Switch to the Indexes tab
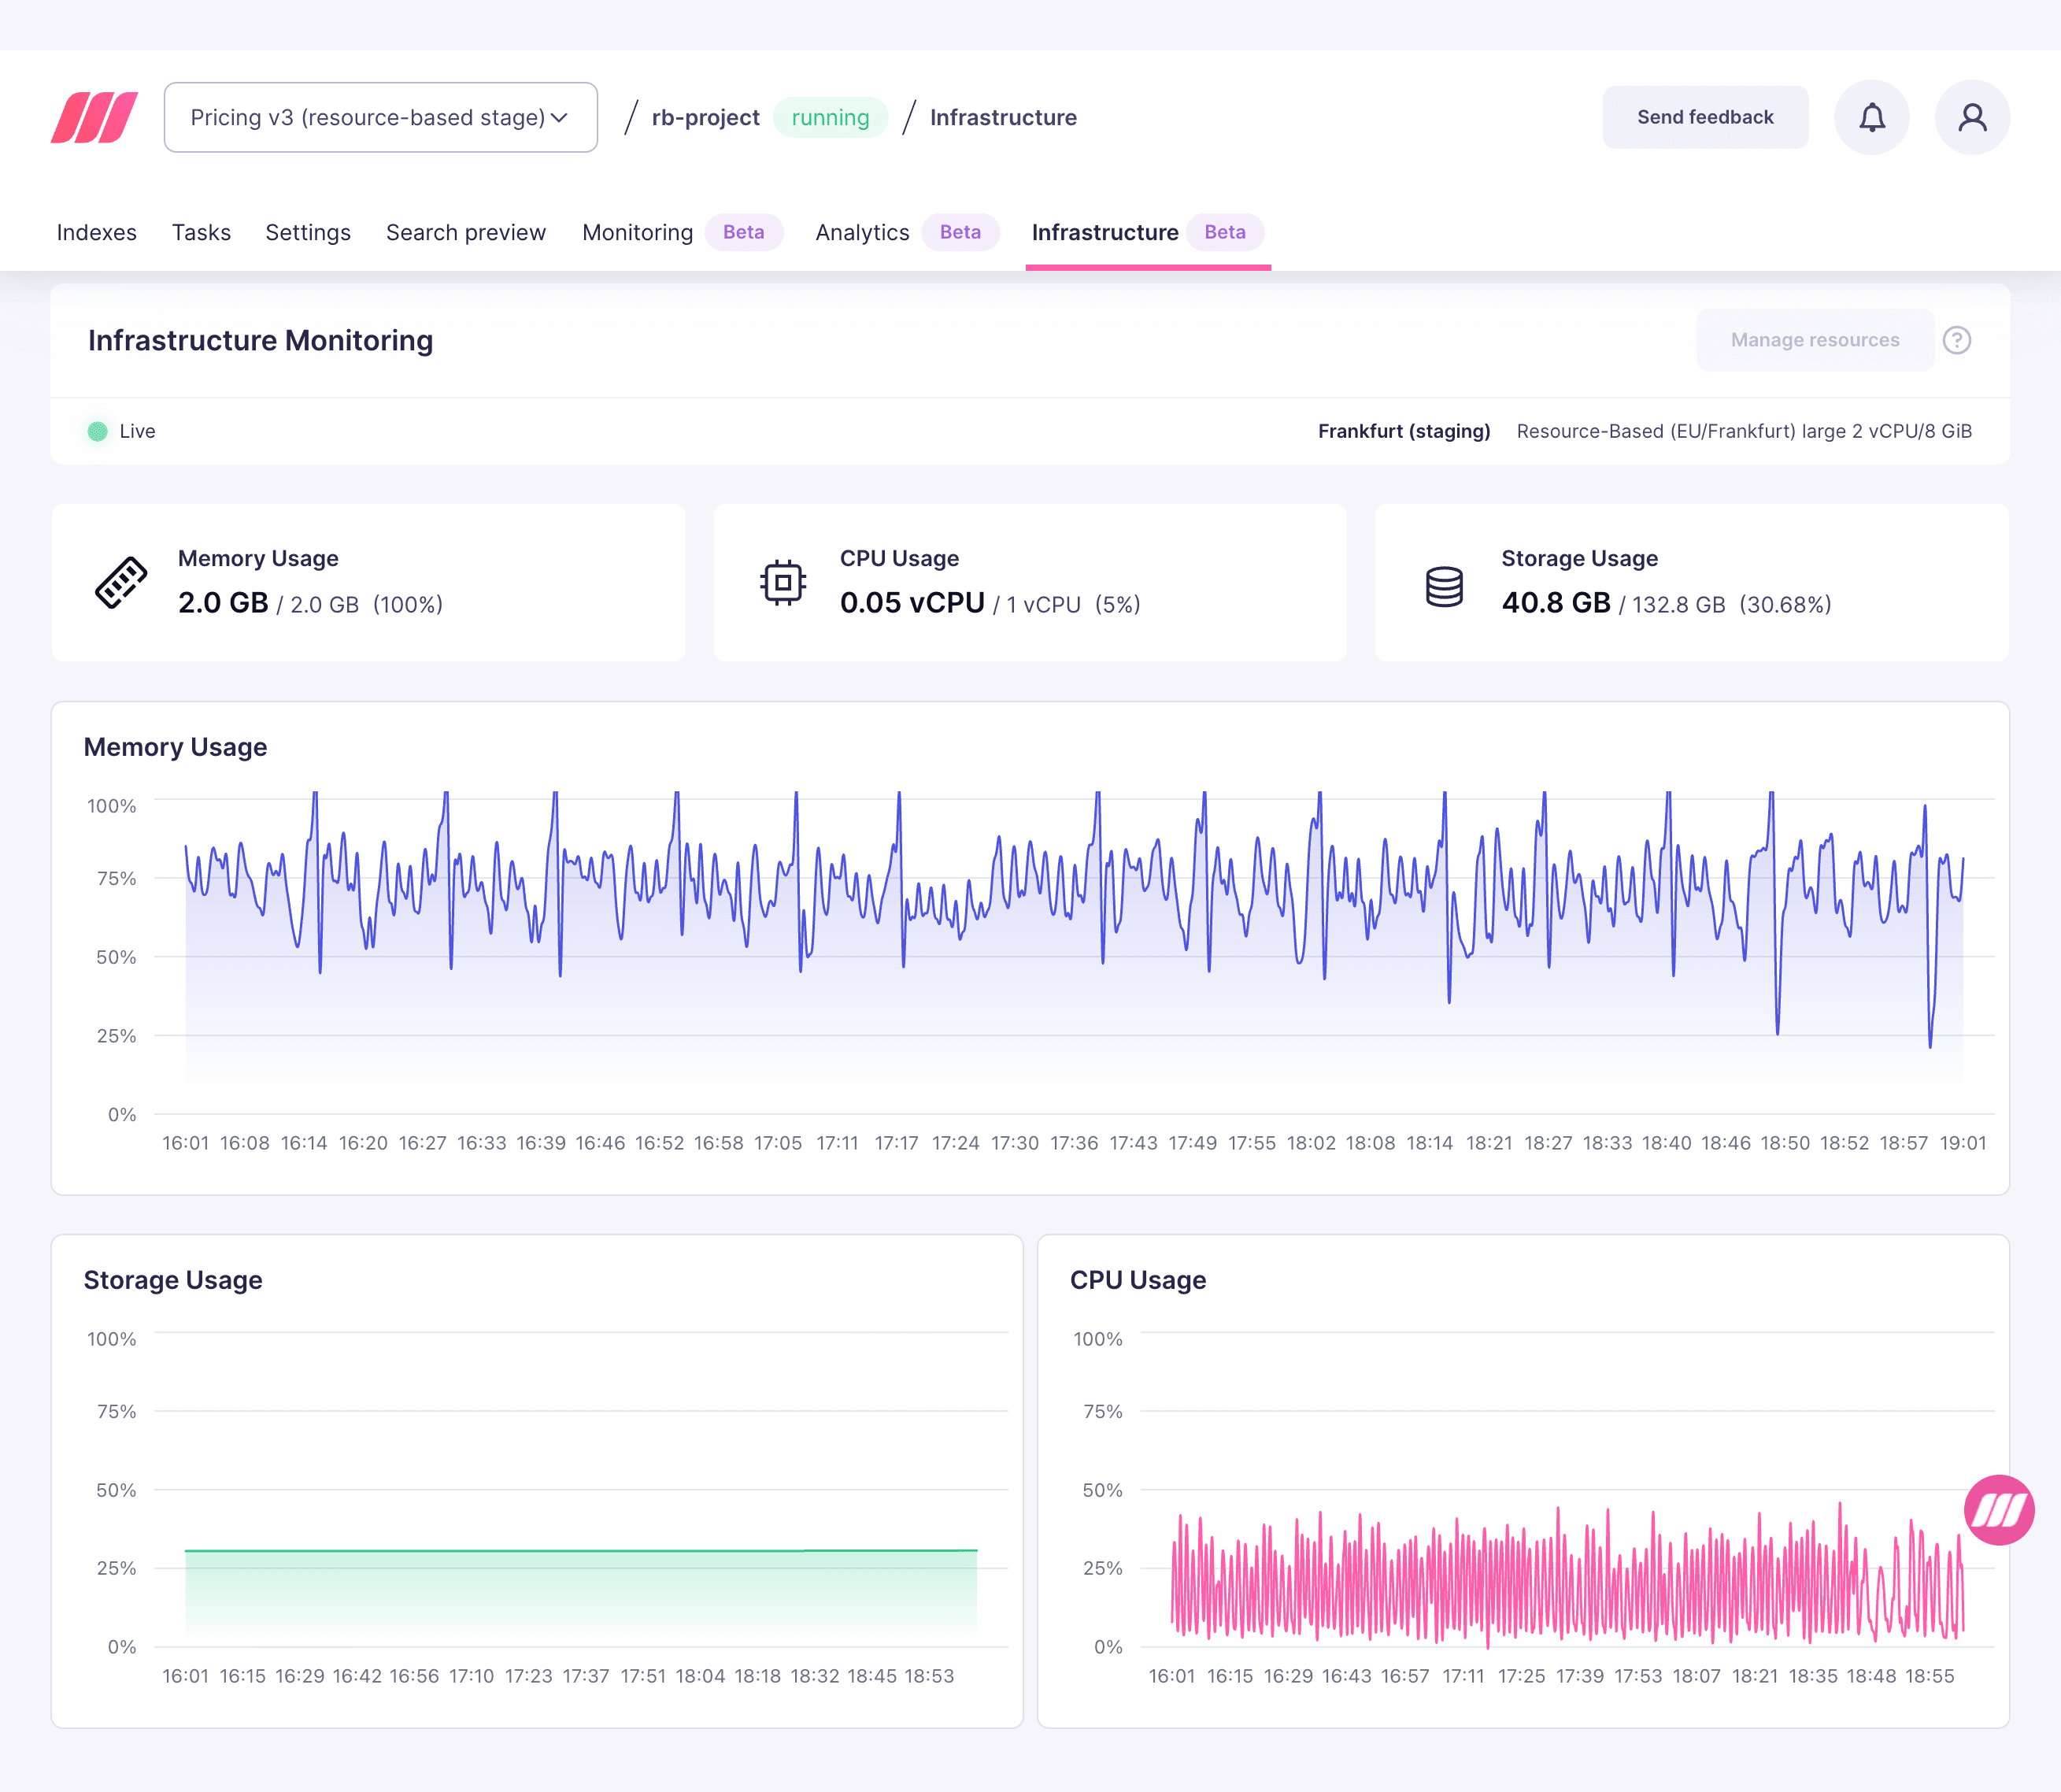 tap(96, 232)
